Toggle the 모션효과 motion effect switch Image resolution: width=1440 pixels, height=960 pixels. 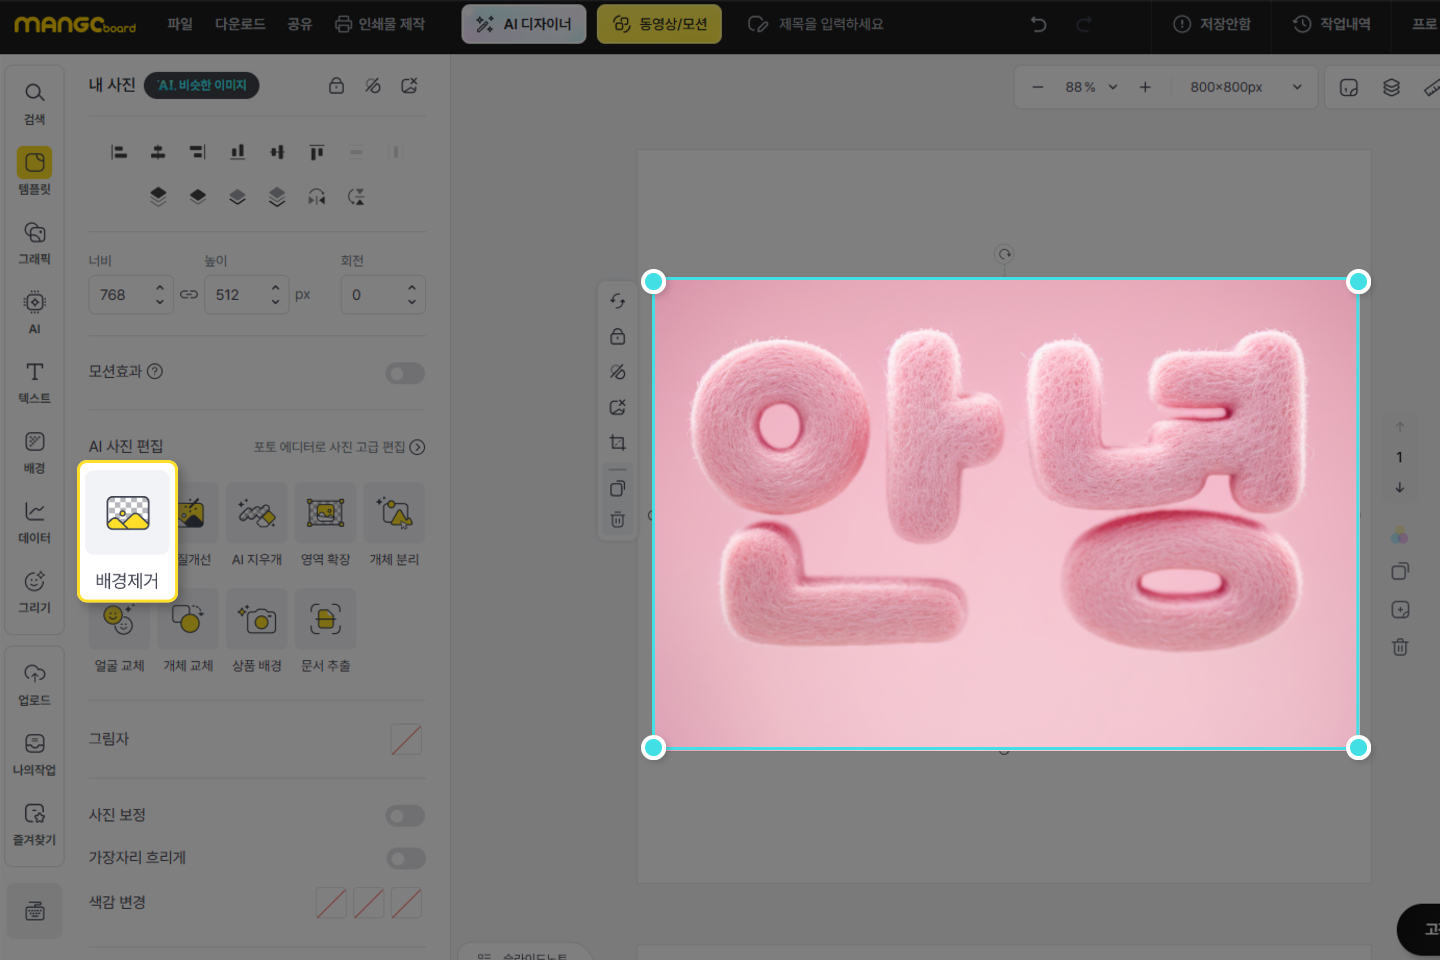click(405, 373)
